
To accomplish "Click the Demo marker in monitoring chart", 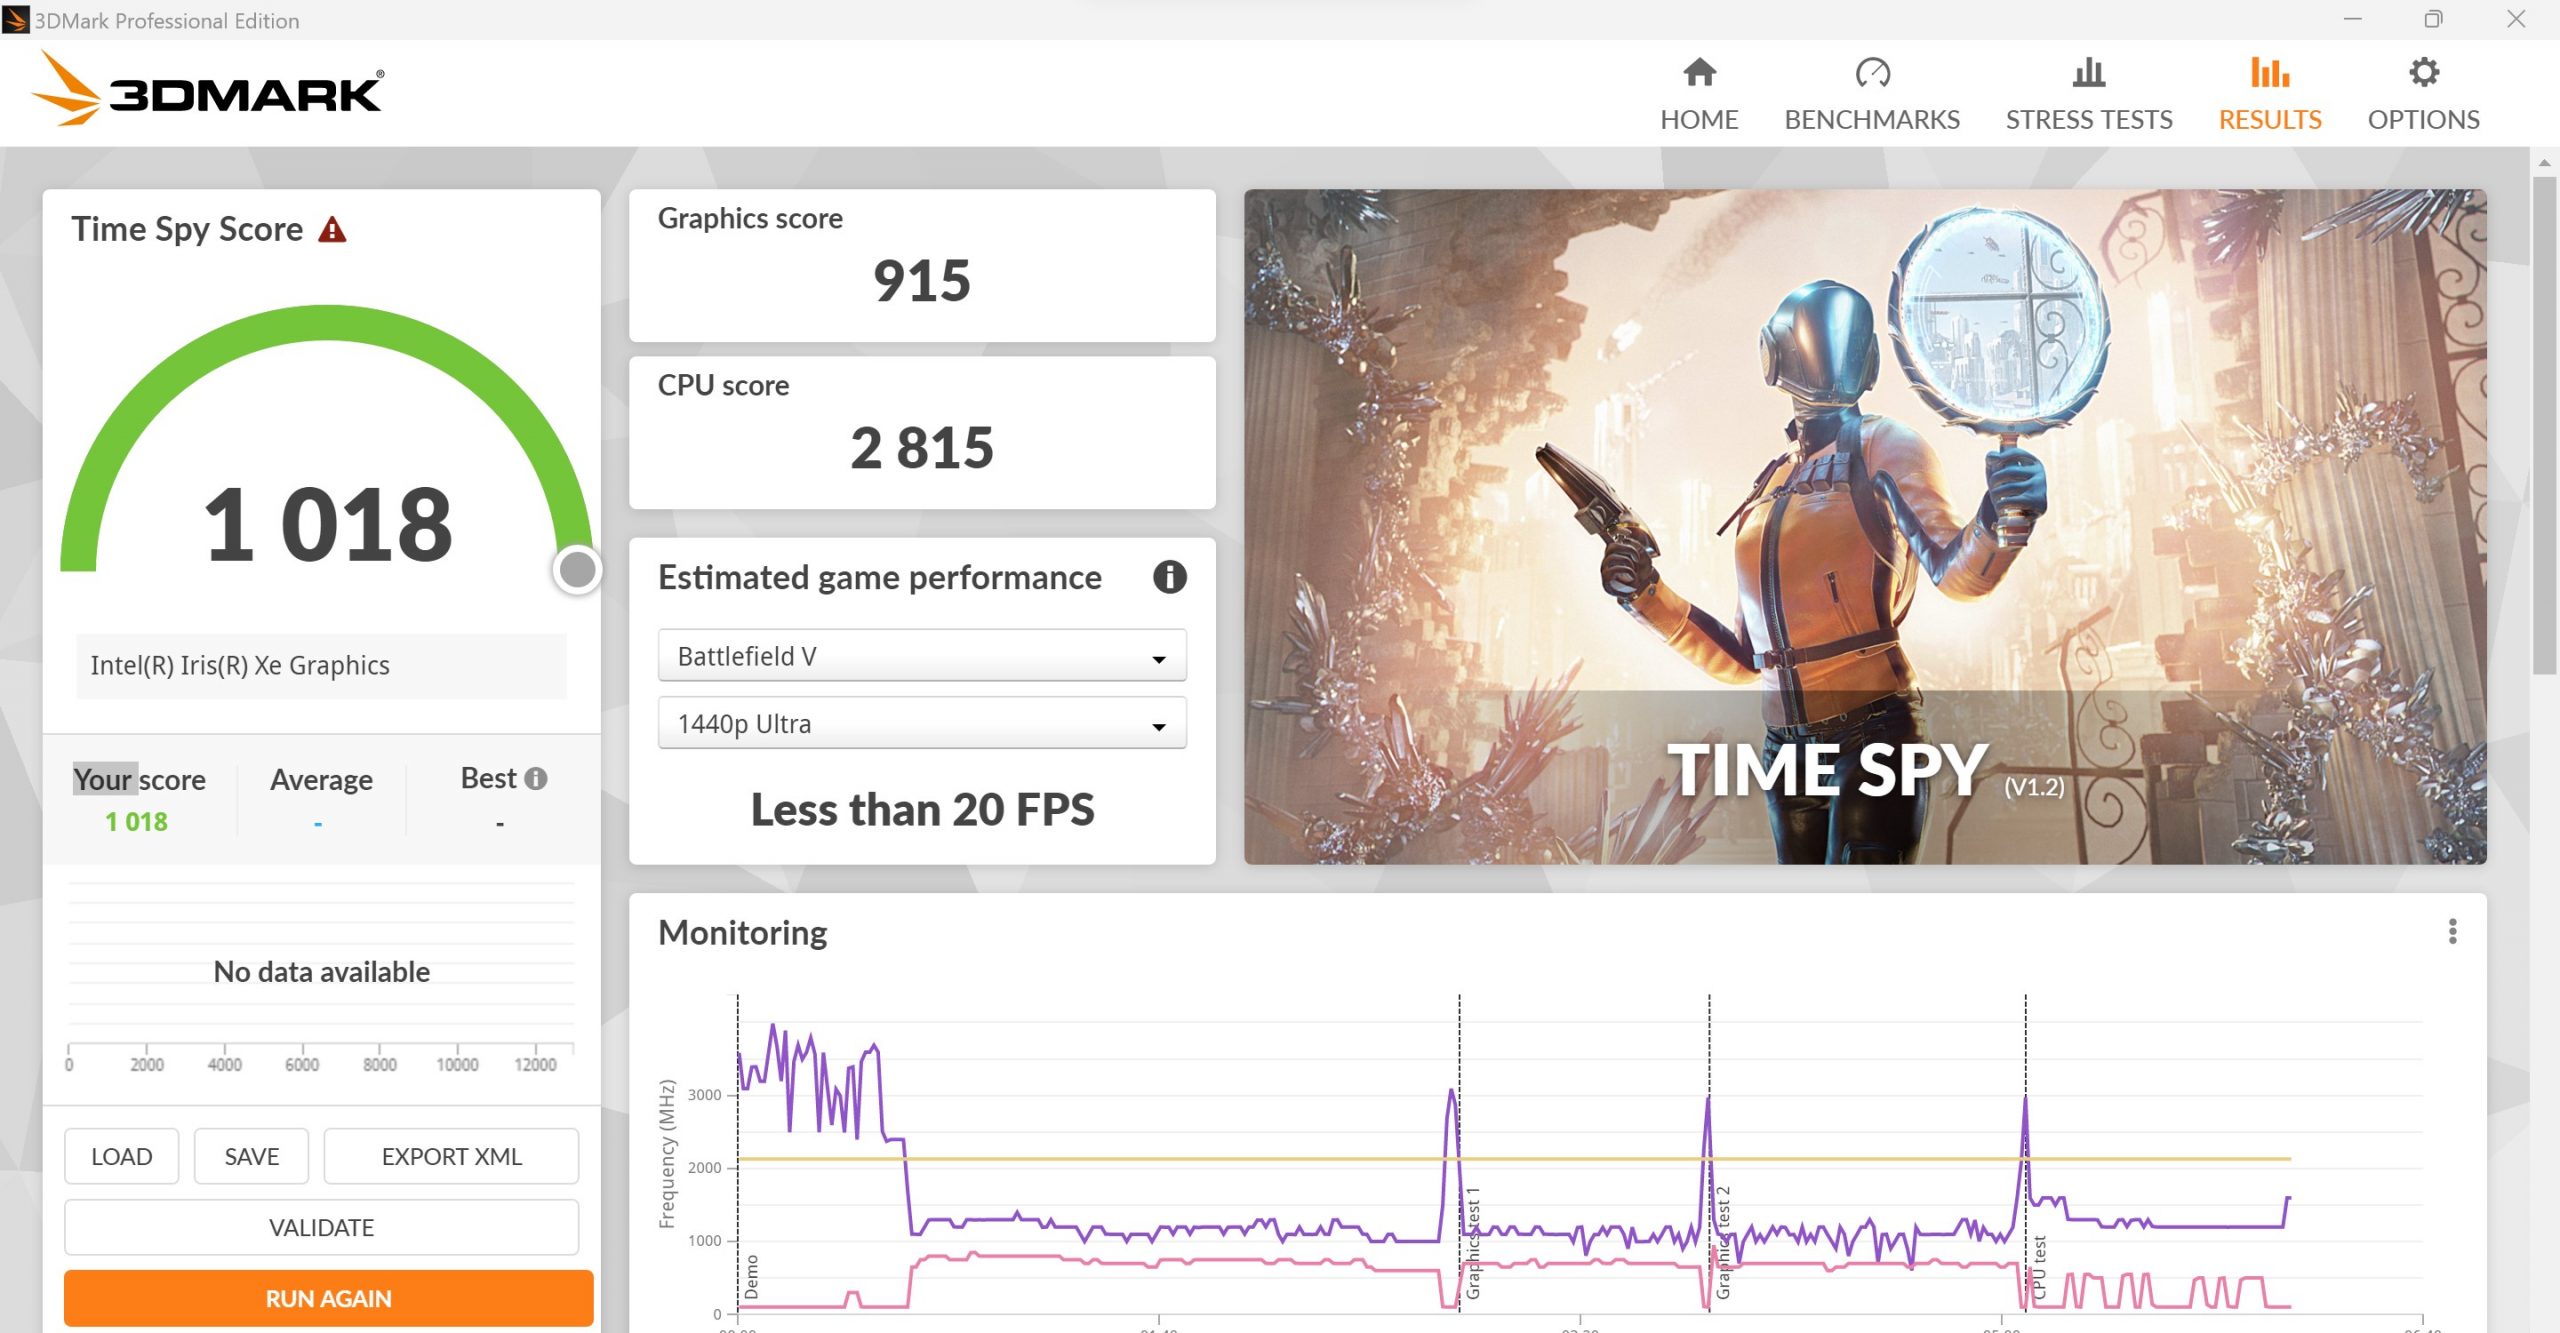I will click(x=752, y=1276).
